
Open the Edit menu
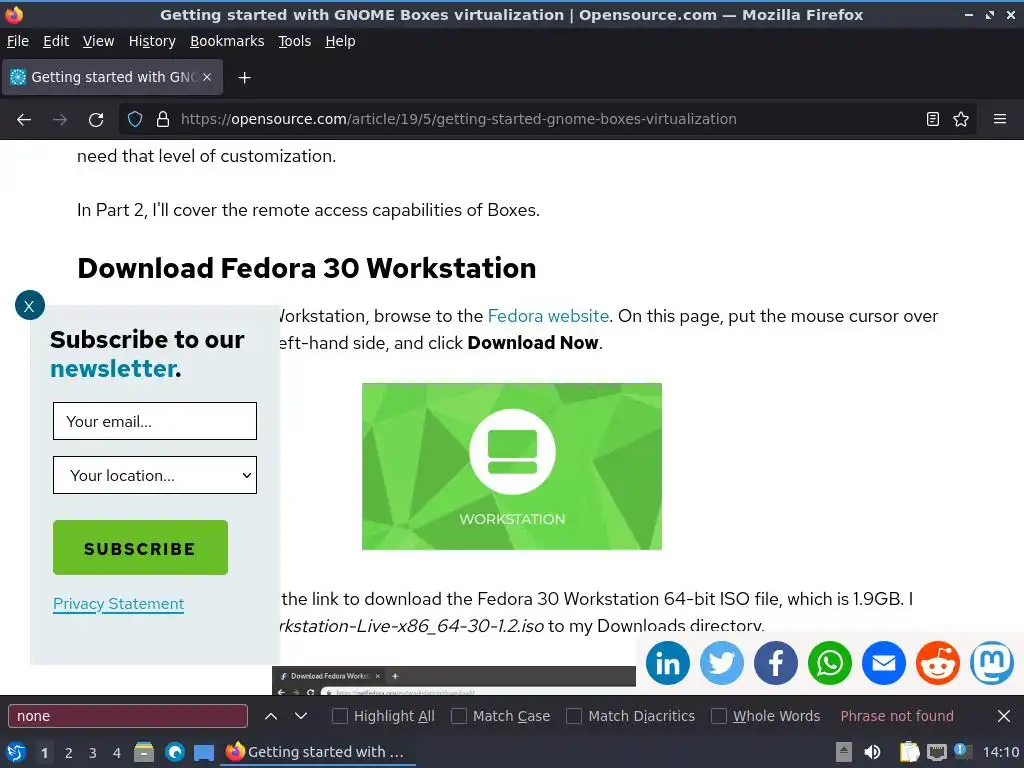pyautogui.click(x=56, y=41)
